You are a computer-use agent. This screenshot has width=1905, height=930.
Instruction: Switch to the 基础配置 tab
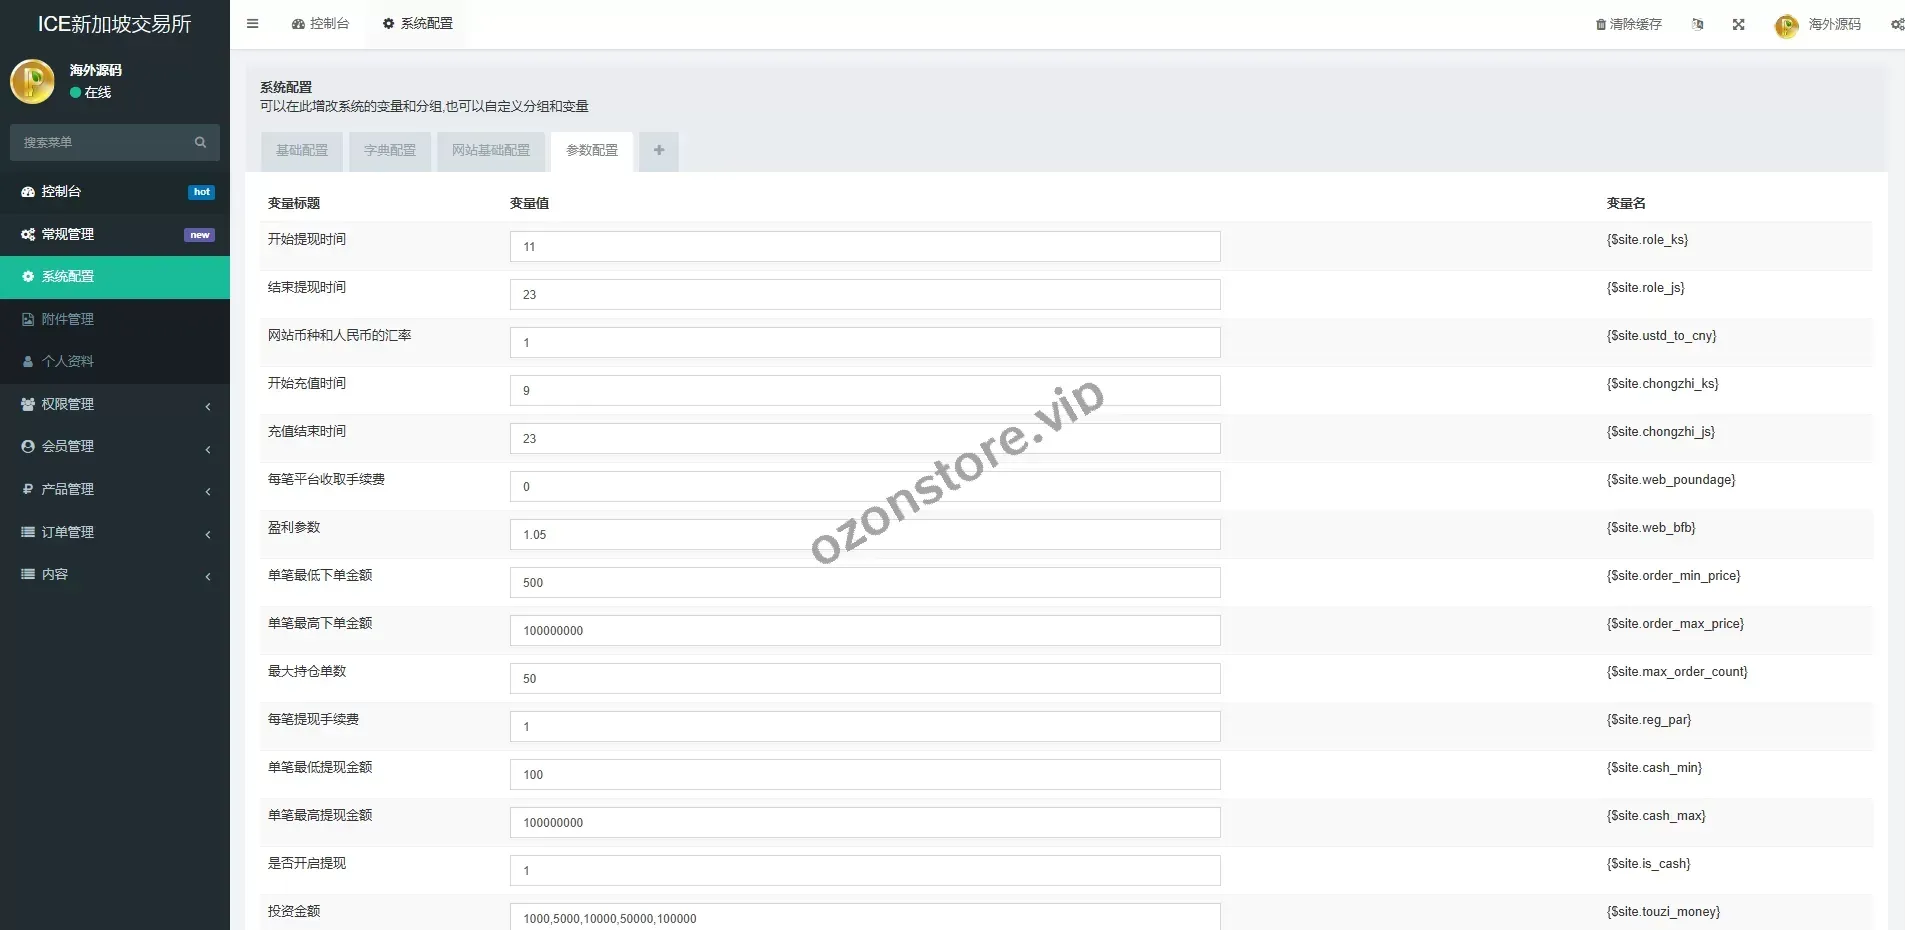[302, 151]
